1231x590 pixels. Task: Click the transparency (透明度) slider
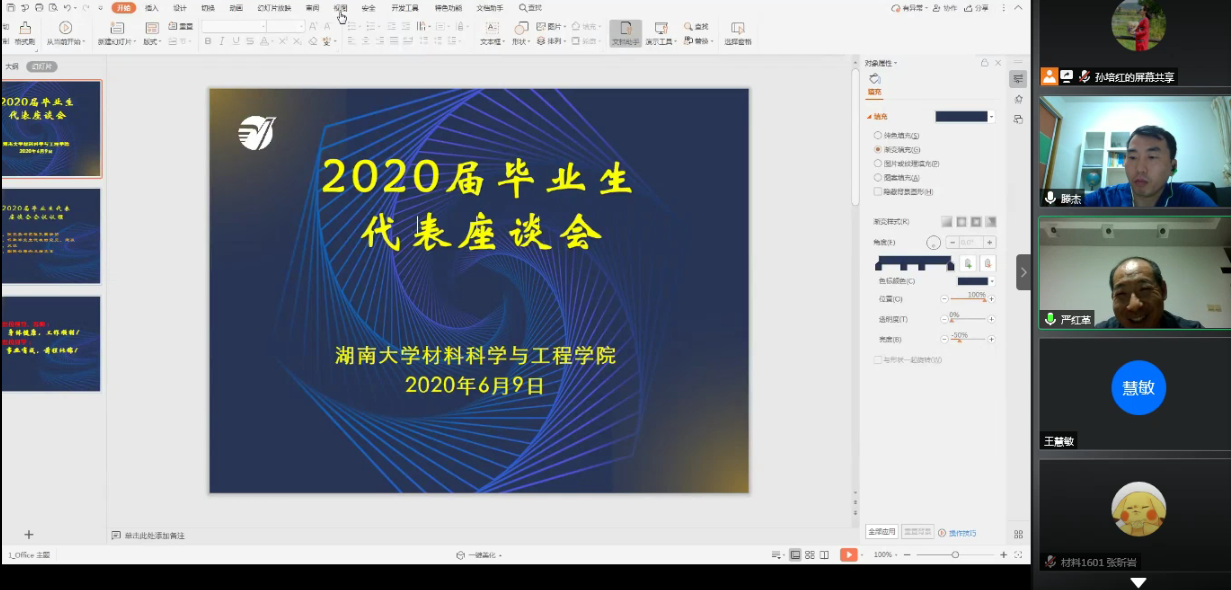coord(967,319)
